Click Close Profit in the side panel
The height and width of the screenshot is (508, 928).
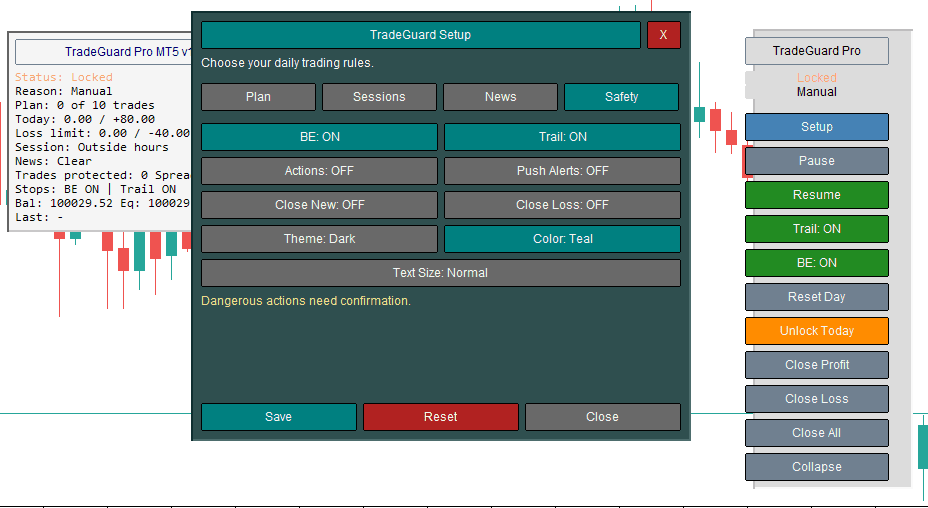(x=817, y=365)
